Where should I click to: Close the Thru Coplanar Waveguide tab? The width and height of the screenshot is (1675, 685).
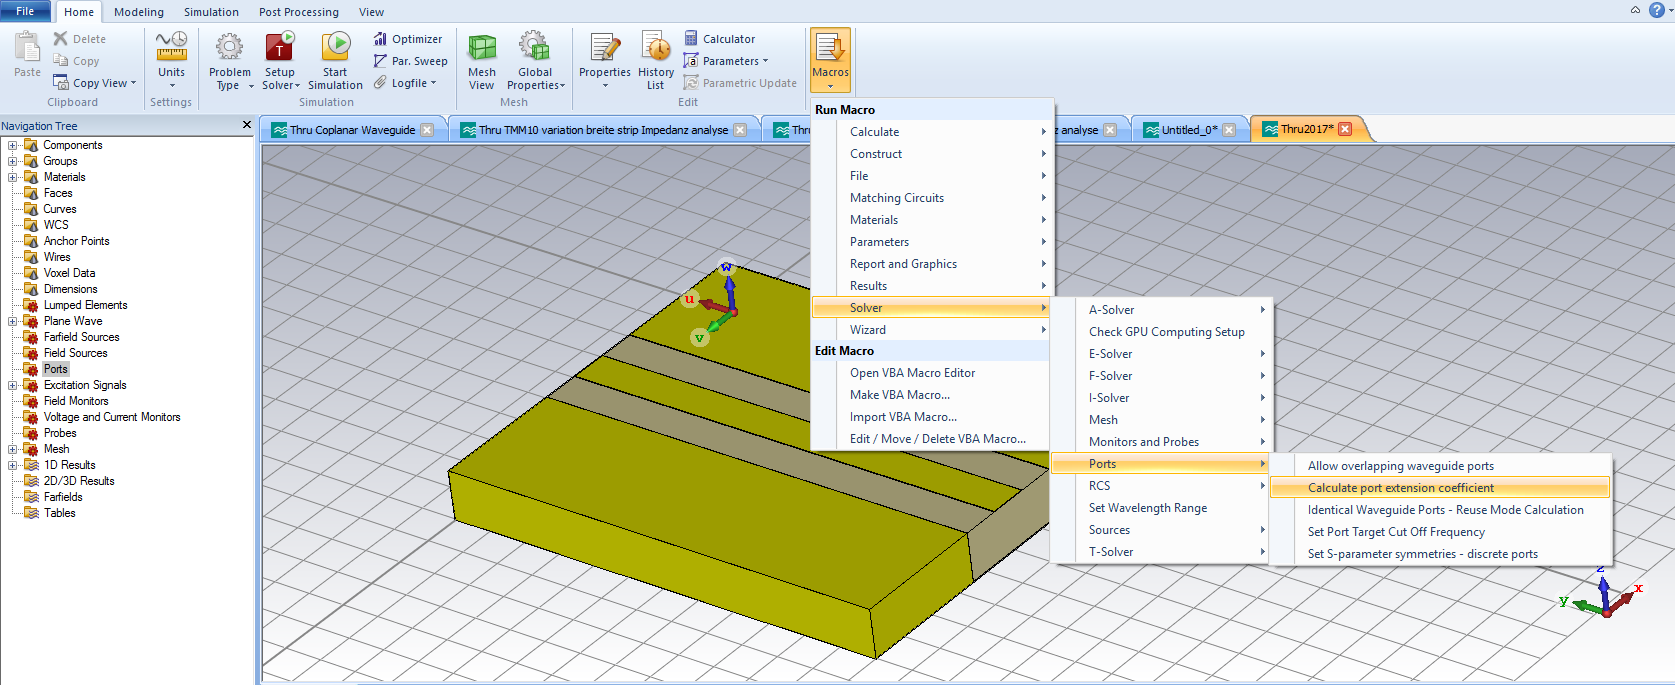click(x=427, y=130)
